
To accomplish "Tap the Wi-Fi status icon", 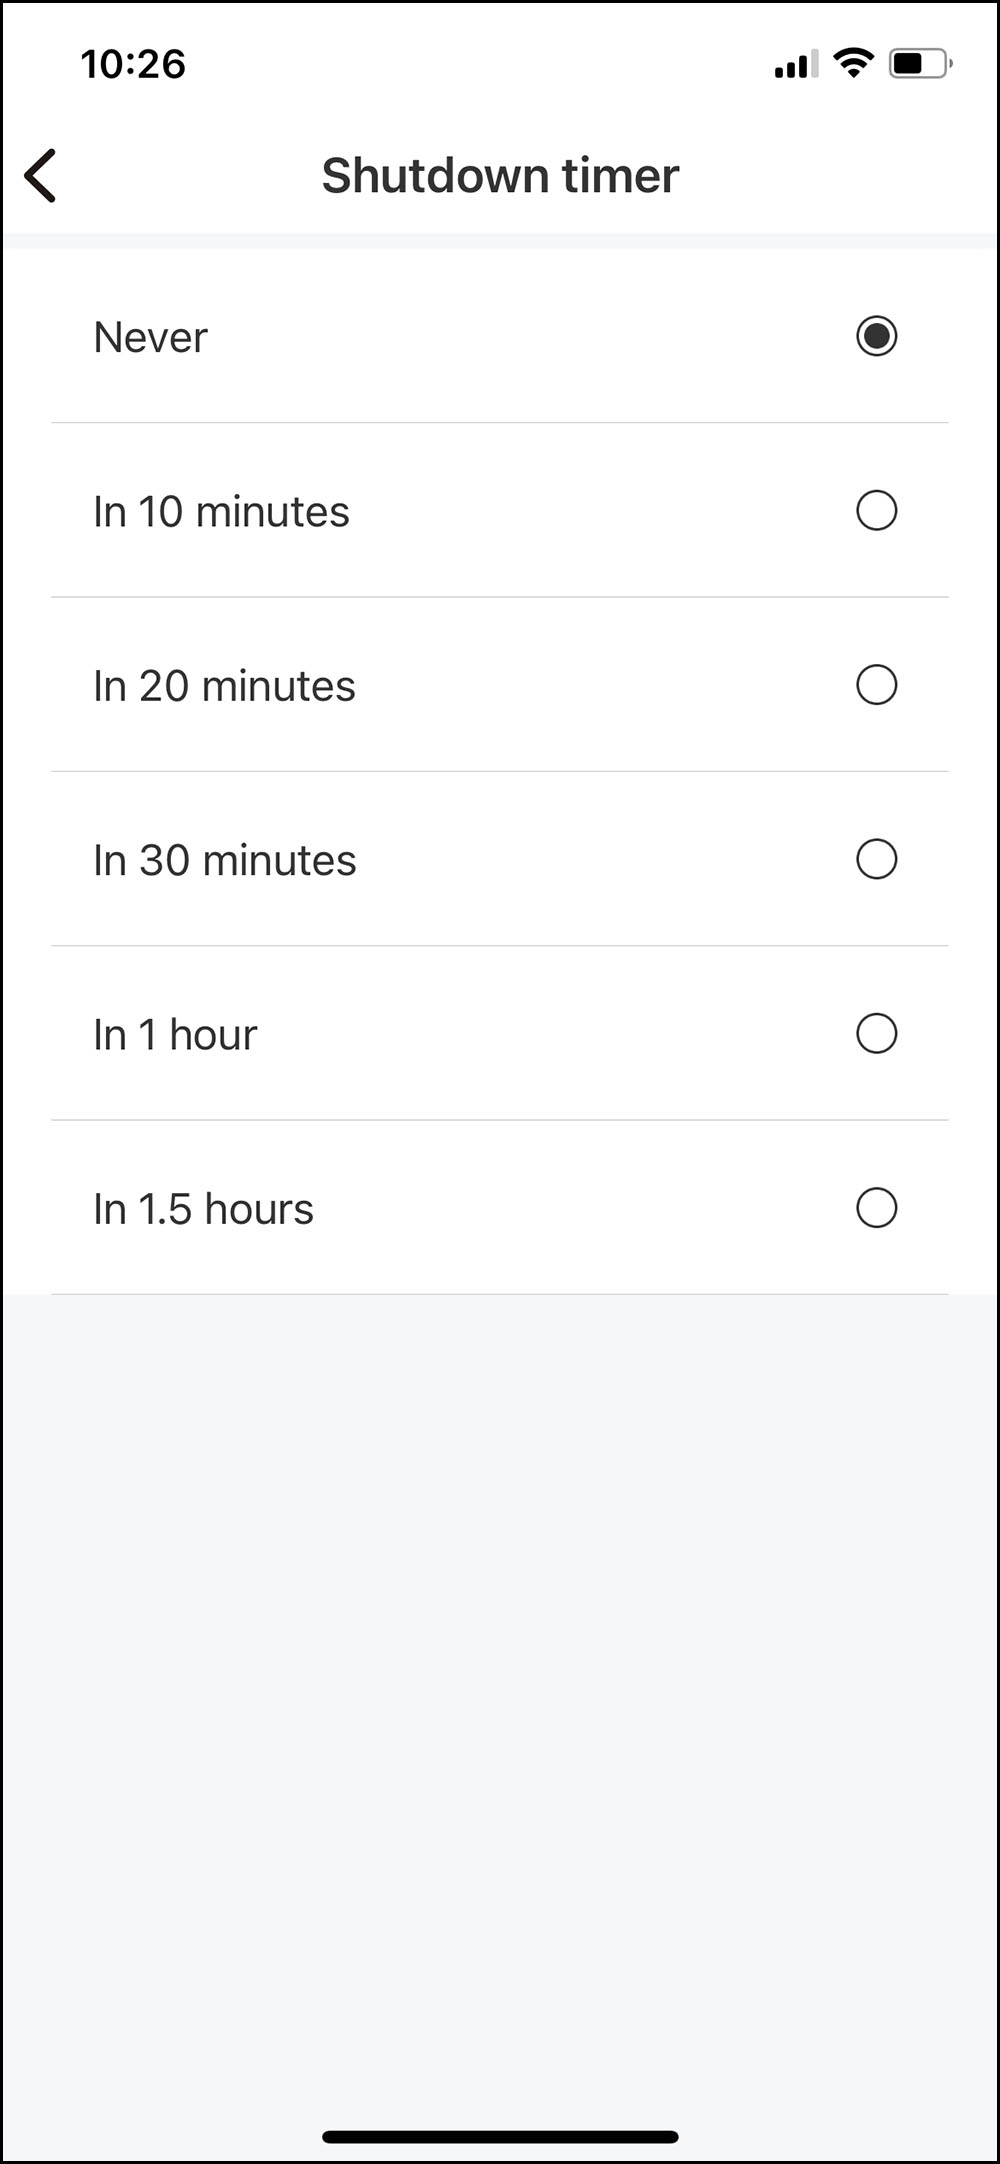I will tap(853, 63).
